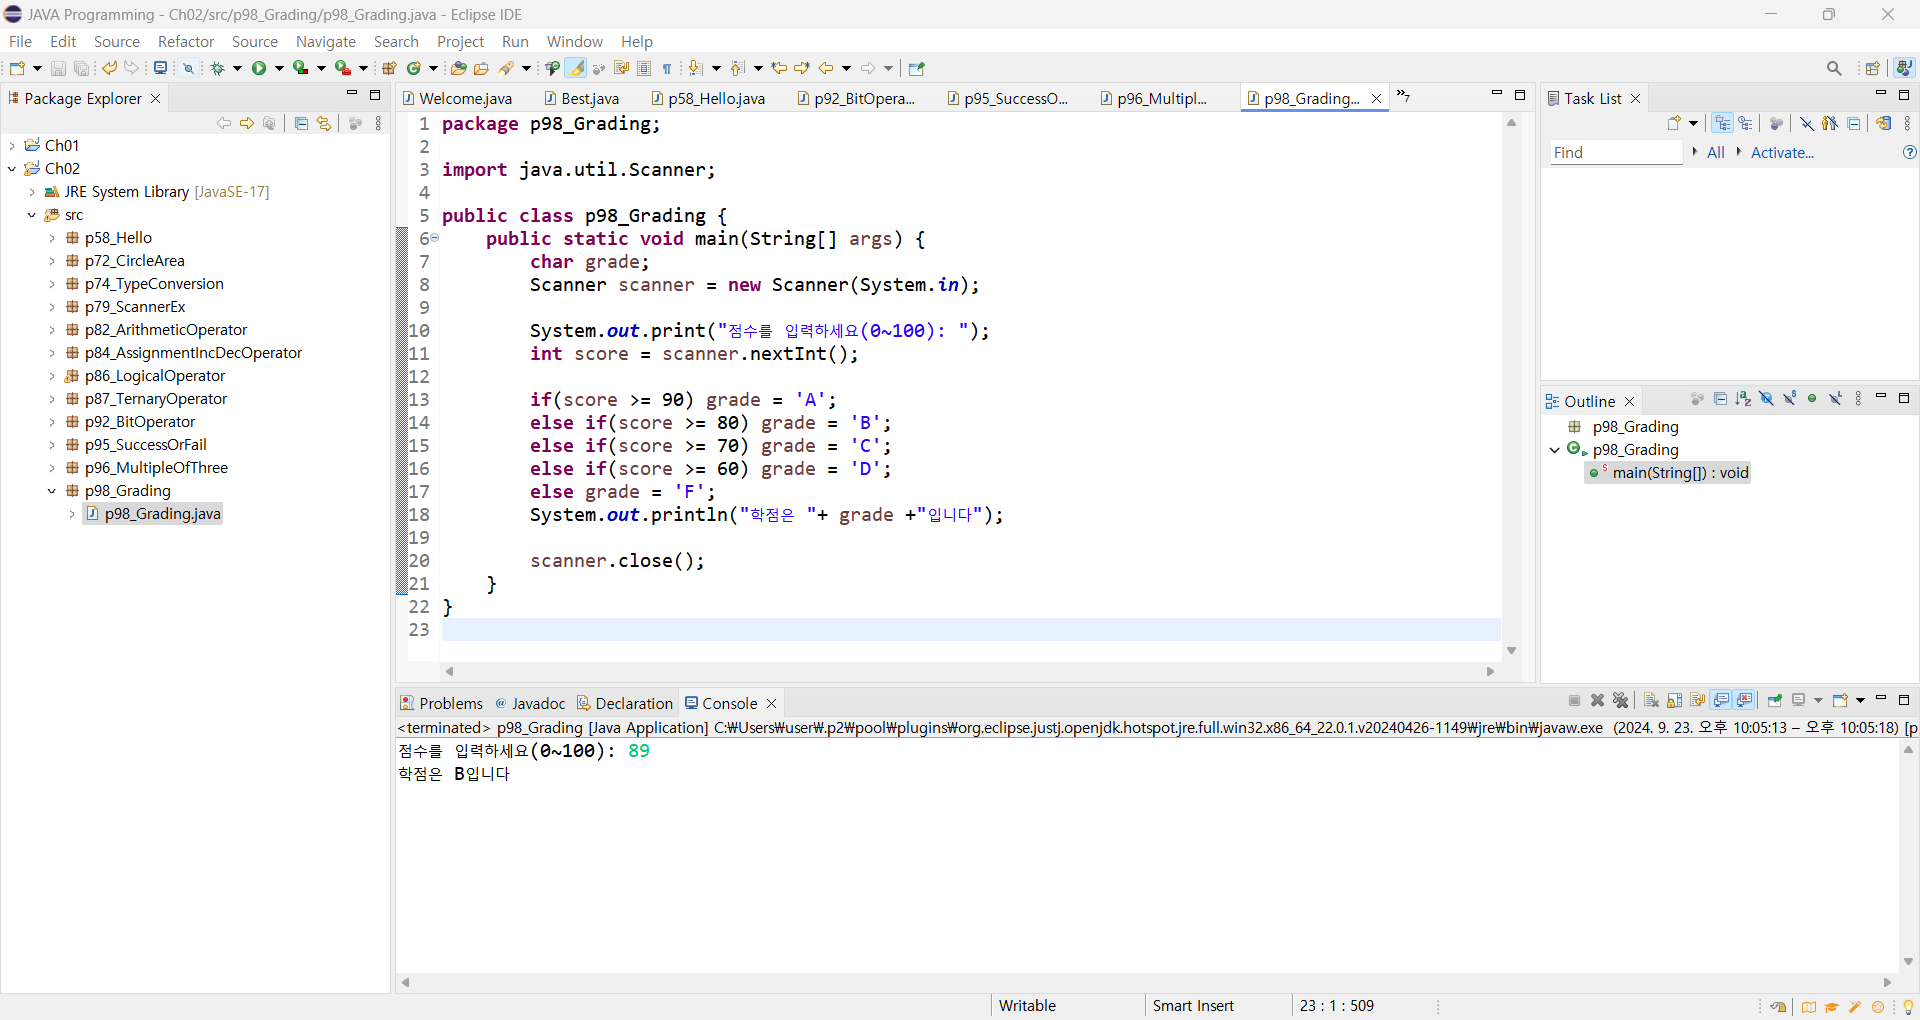Click the Debug bug icon in the toolbar
This screenshot has height=1020, width=1920.
(217, 68)
